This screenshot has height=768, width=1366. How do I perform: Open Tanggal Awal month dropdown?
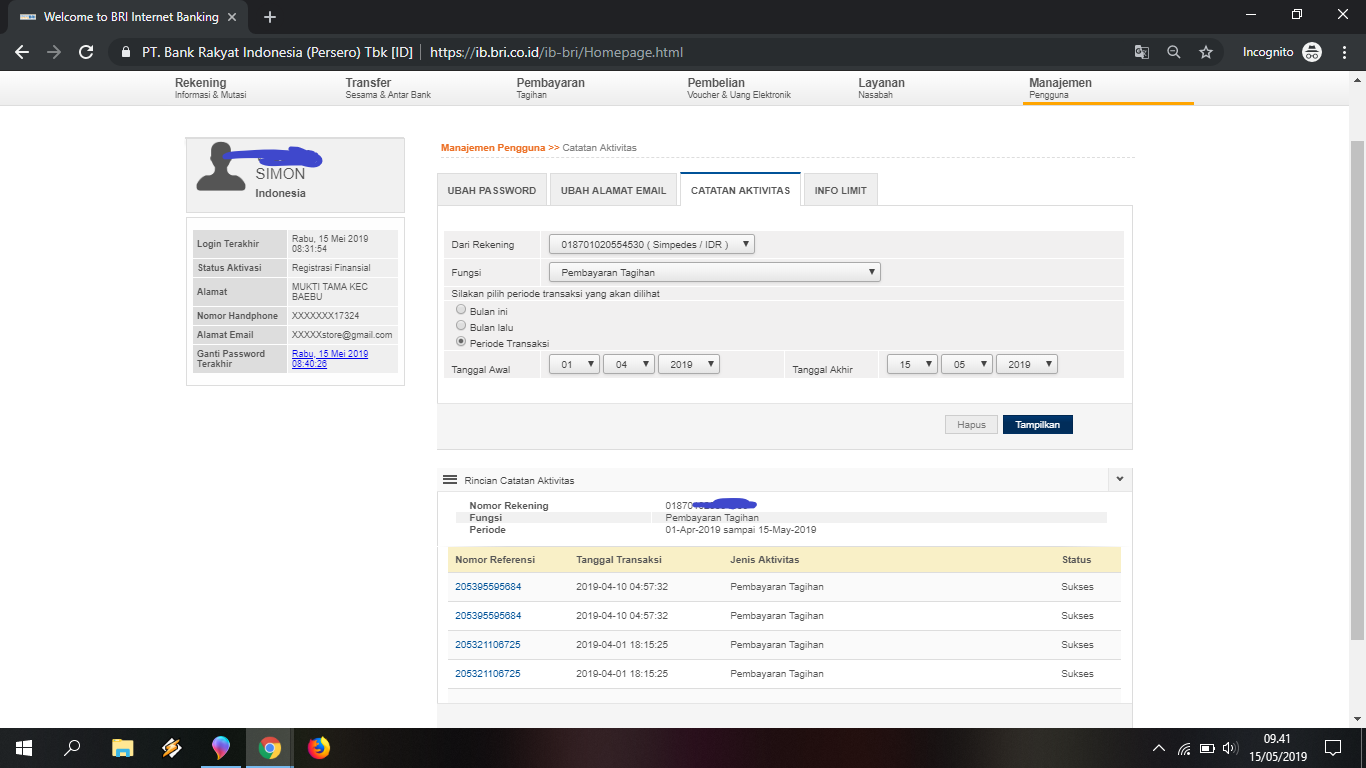click(629, 365)
